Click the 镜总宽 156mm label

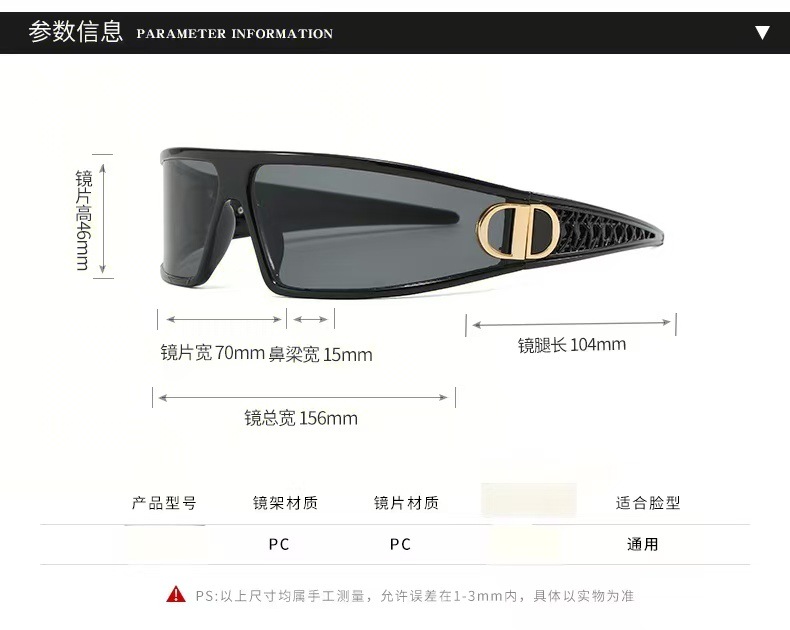click(x=301, y=418)
